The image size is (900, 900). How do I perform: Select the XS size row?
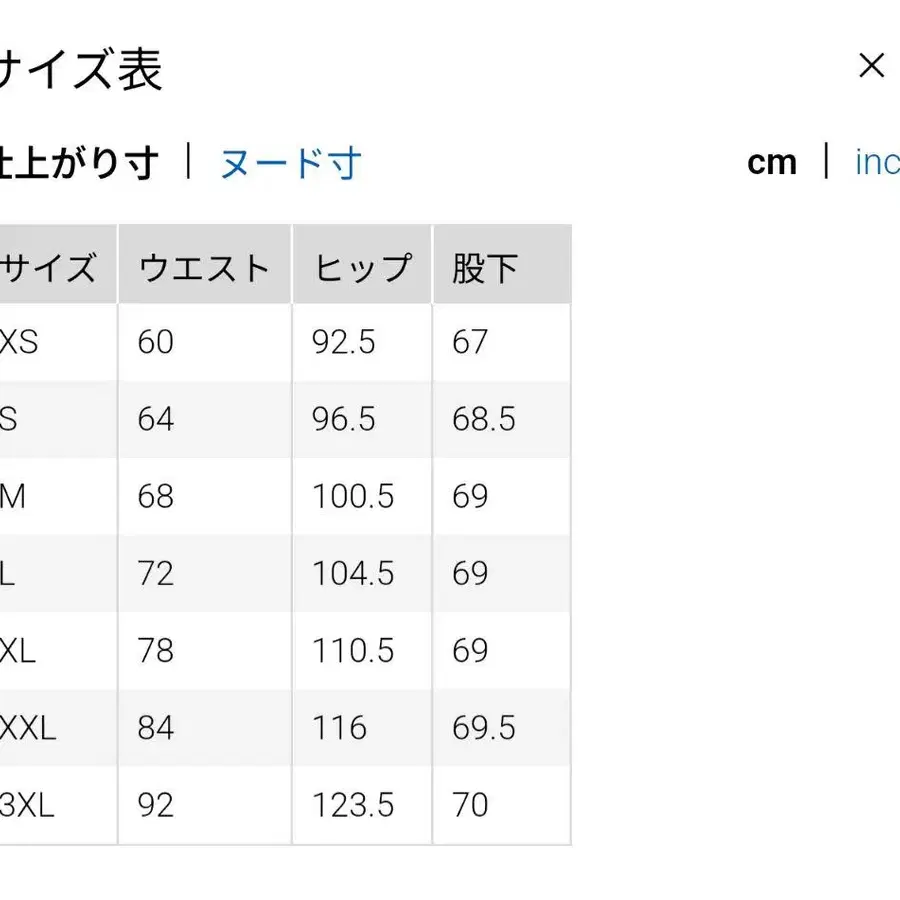coord(20,342)
